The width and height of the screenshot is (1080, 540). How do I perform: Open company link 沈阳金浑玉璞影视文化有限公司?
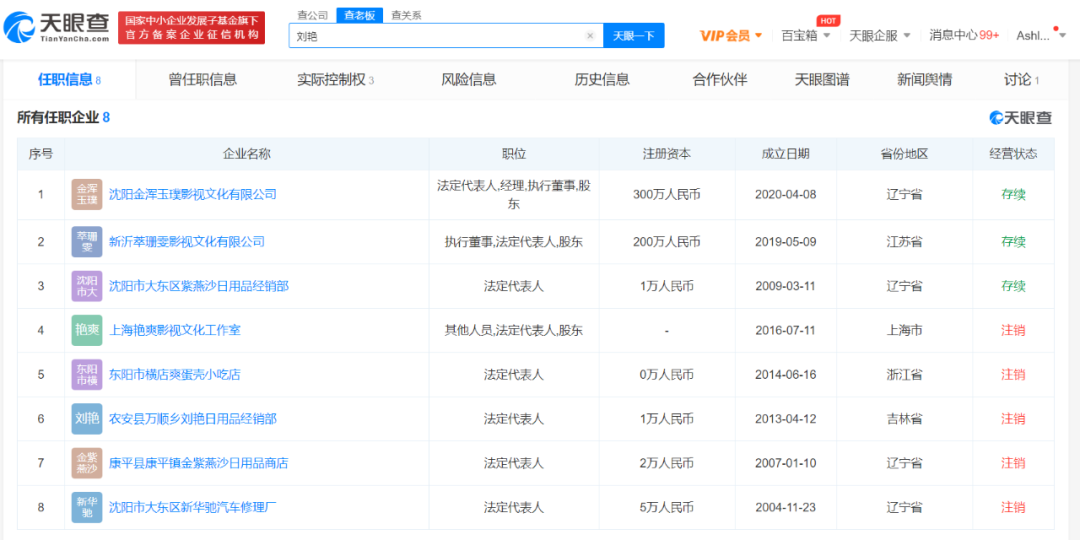(193, 195)
